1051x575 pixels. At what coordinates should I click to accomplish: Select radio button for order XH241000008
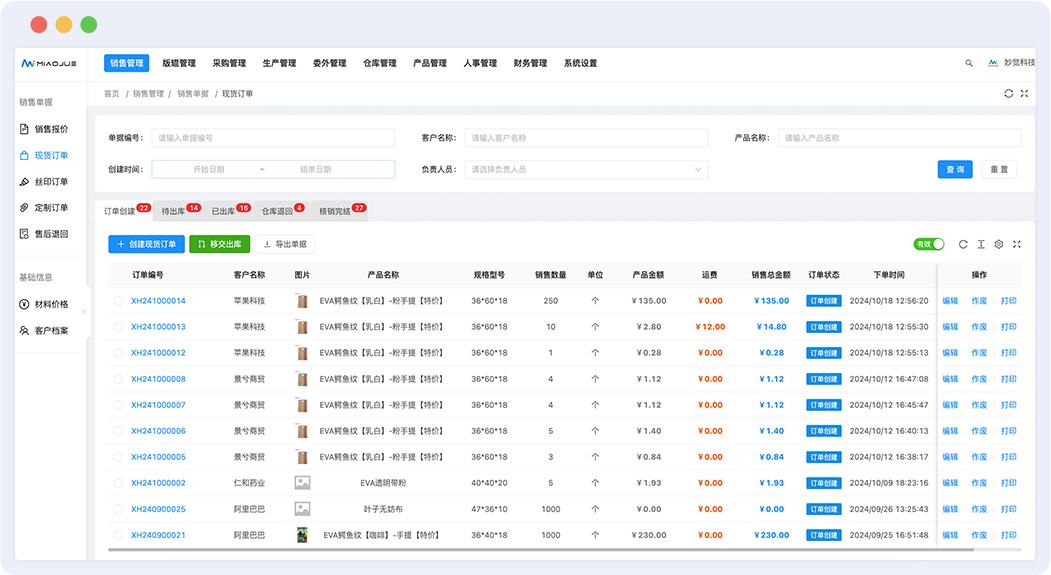pos(118,379)
